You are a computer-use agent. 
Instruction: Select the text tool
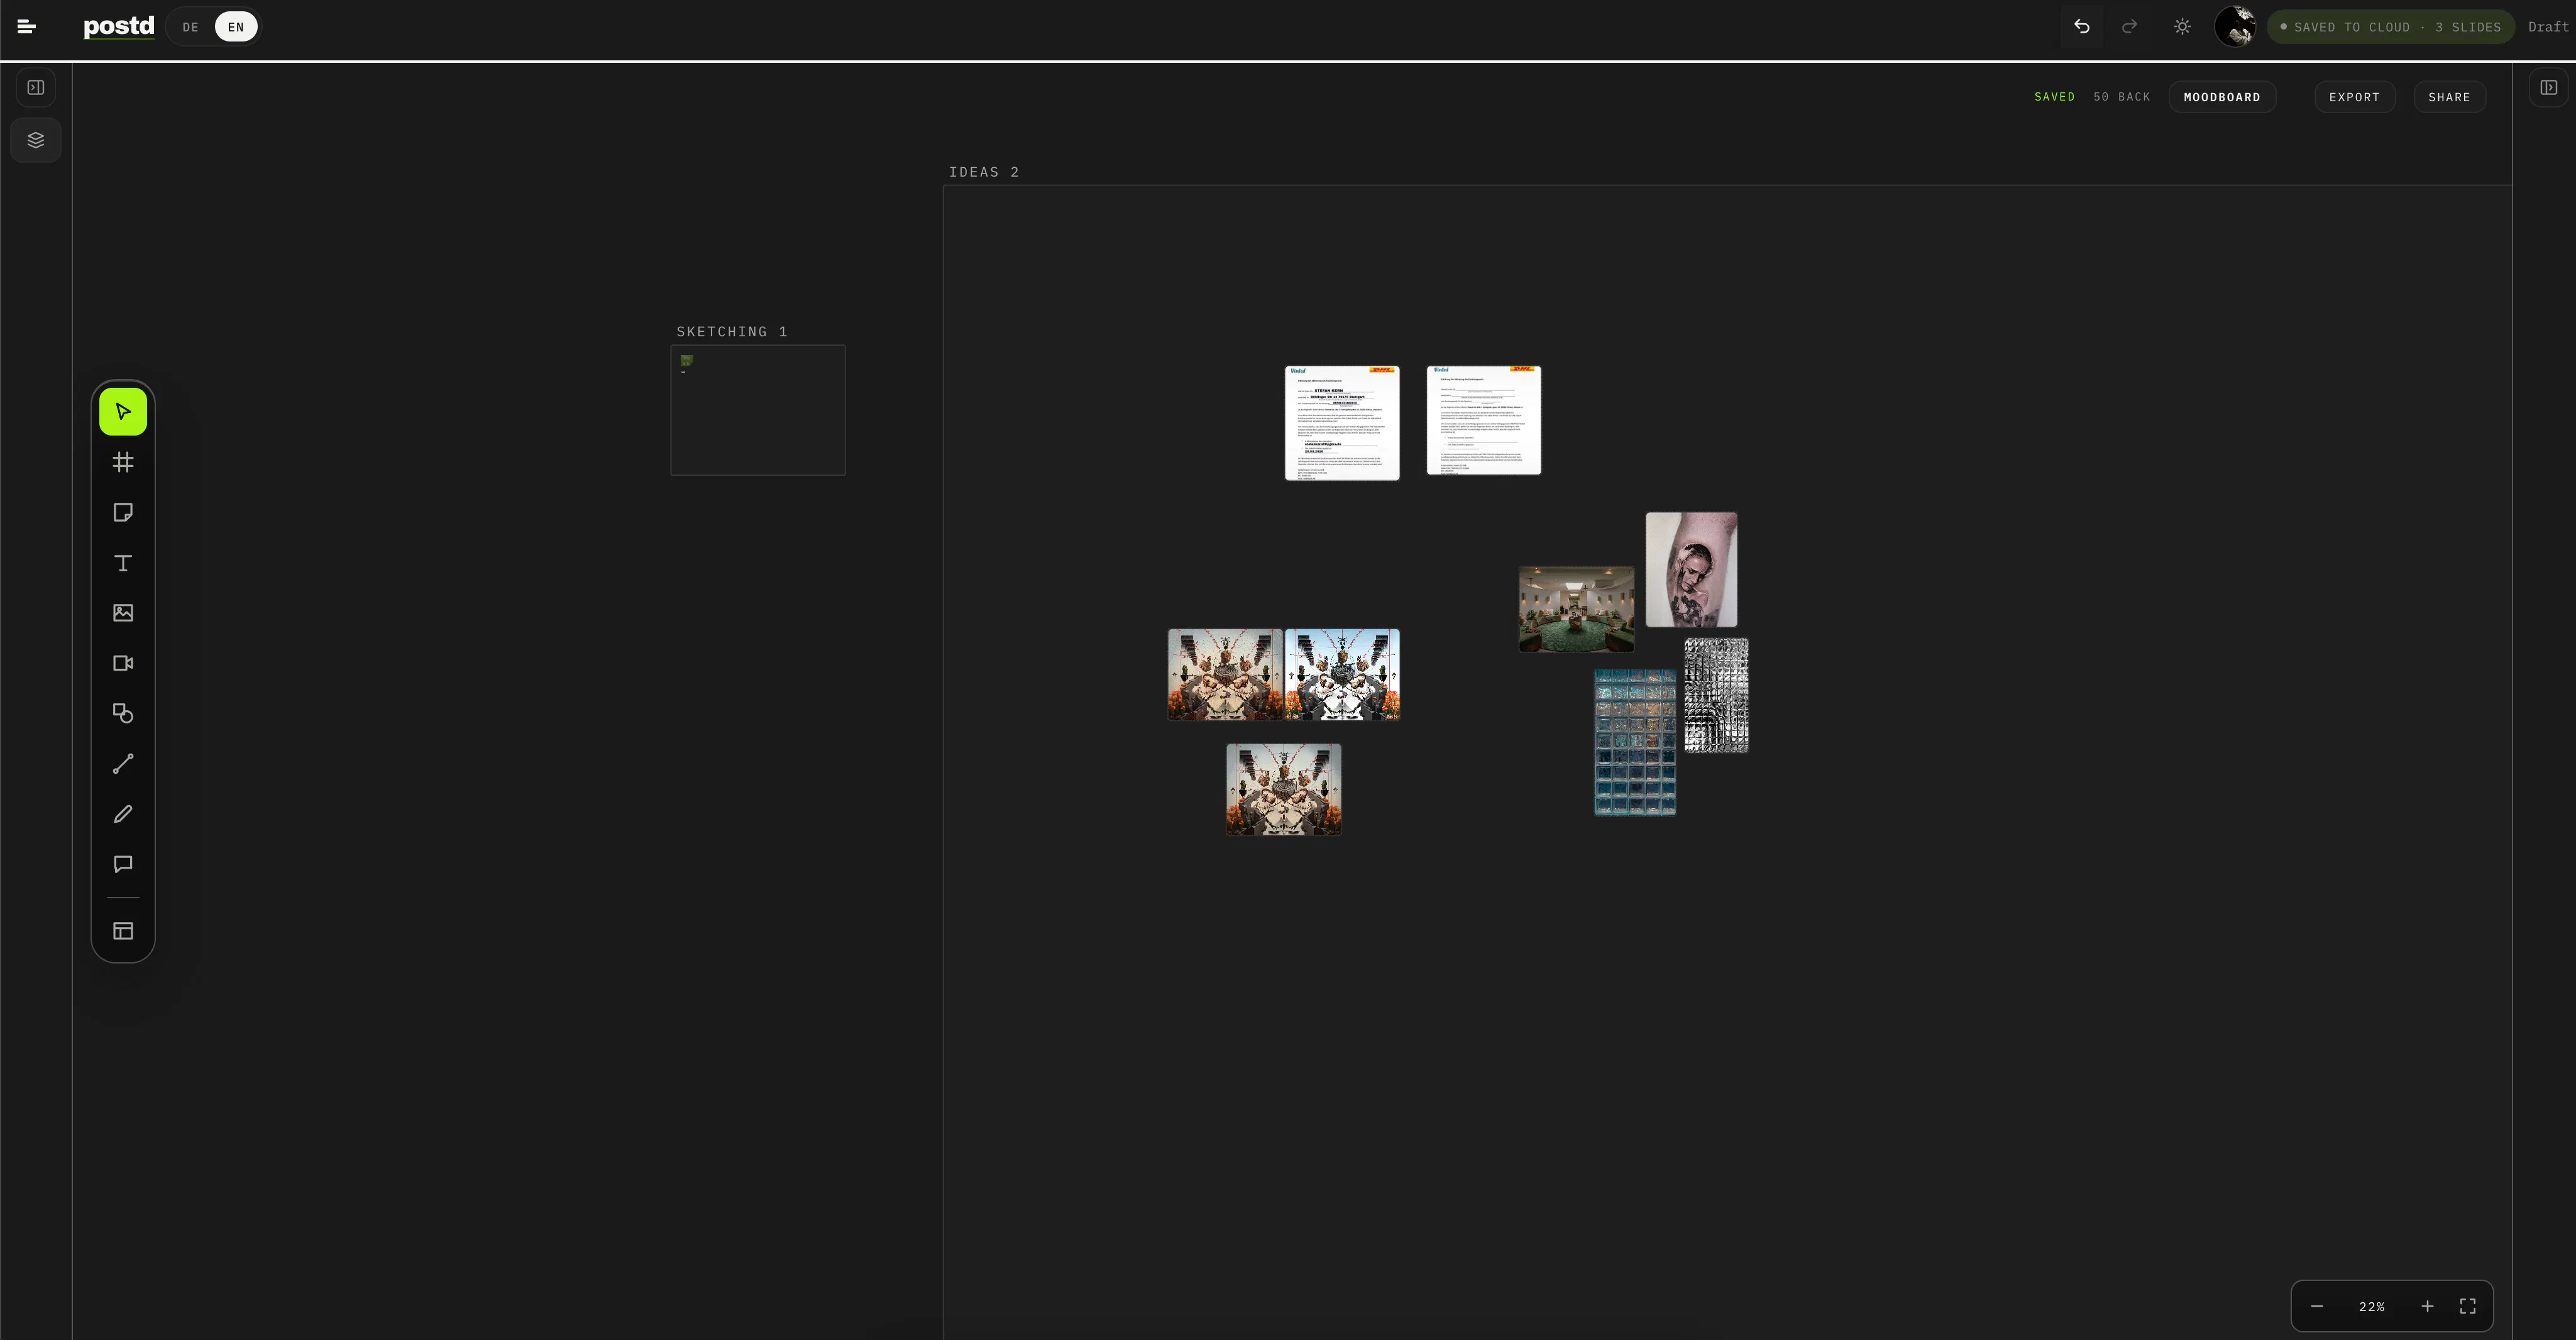click(123, 563)
